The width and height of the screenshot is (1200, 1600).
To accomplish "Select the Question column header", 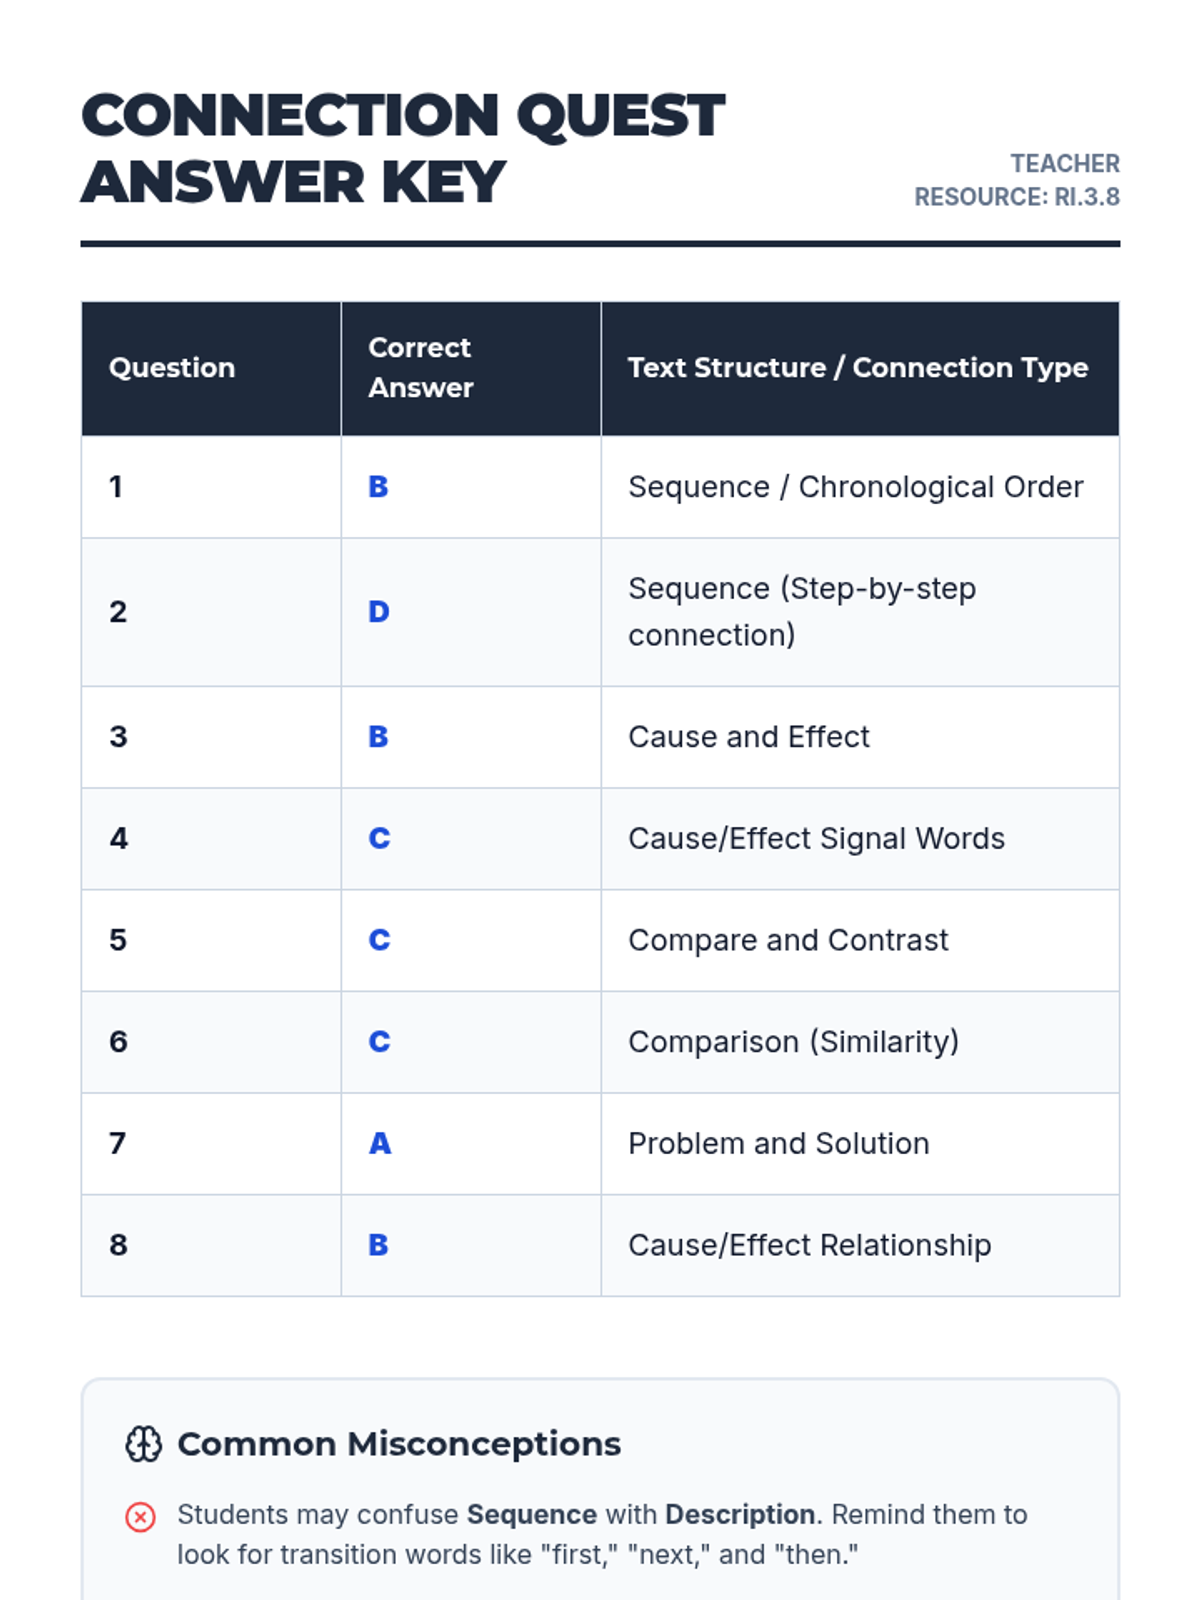I will [172, 368].
